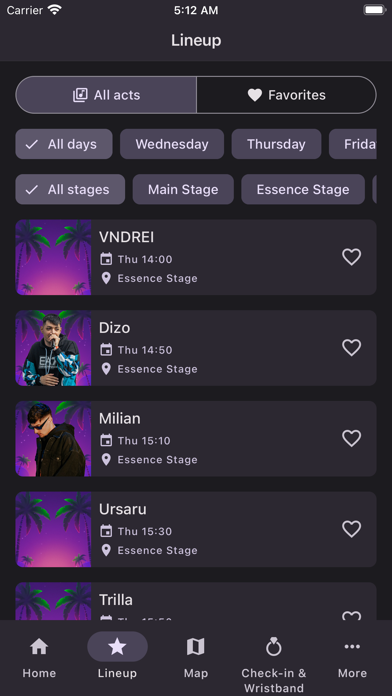
Task: Filter lineup by Wednesday
Action: 172,144
